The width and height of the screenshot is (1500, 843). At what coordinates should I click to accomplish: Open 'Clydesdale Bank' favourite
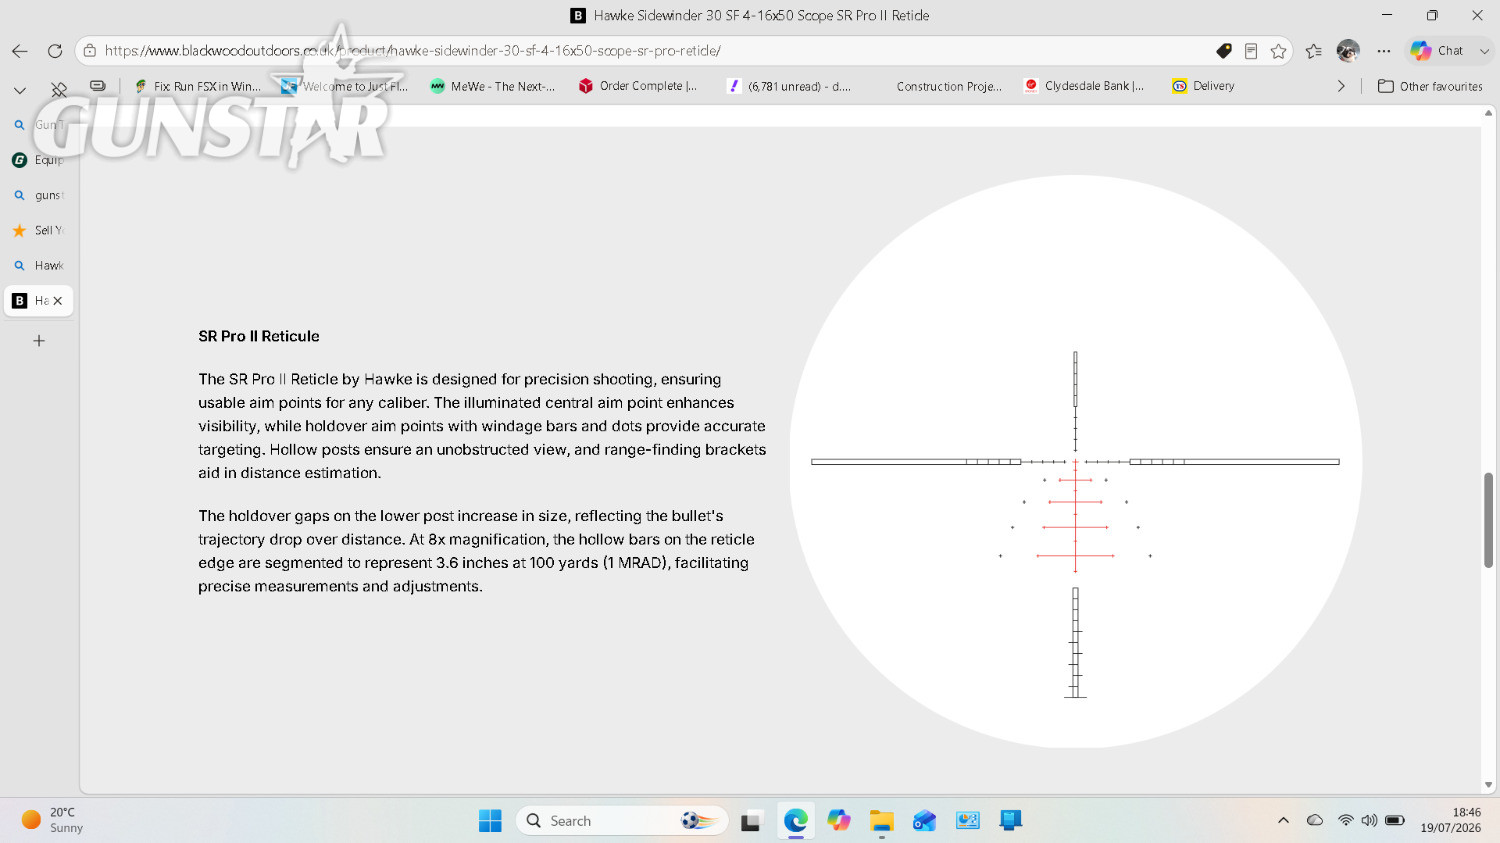pos(1085,86)
